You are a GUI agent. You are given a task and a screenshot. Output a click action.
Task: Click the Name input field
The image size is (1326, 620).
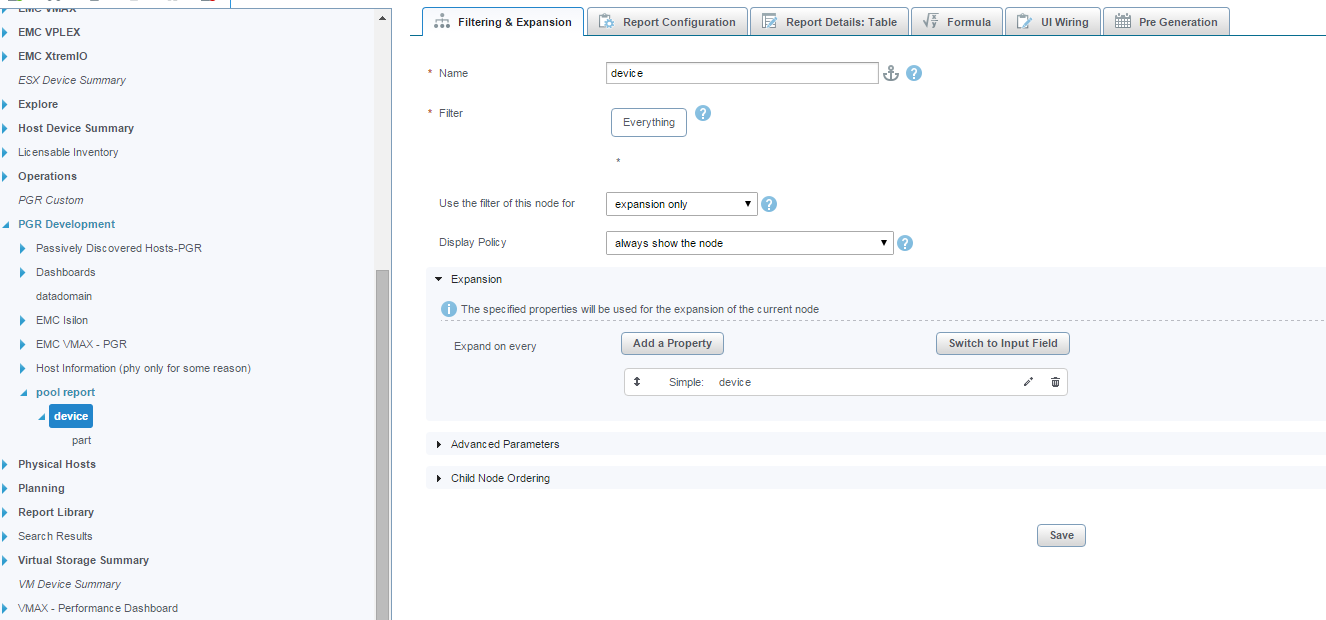pos(742,73)
